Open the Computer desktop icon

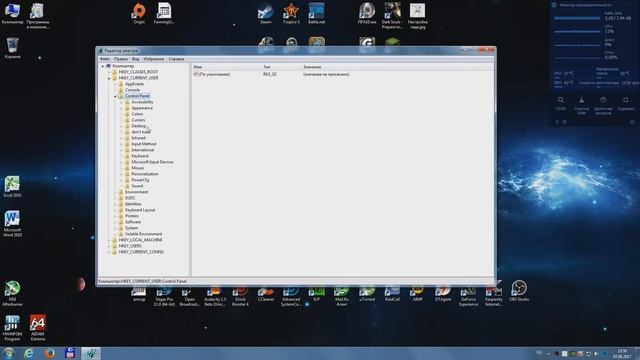click(x=12, y=13)
